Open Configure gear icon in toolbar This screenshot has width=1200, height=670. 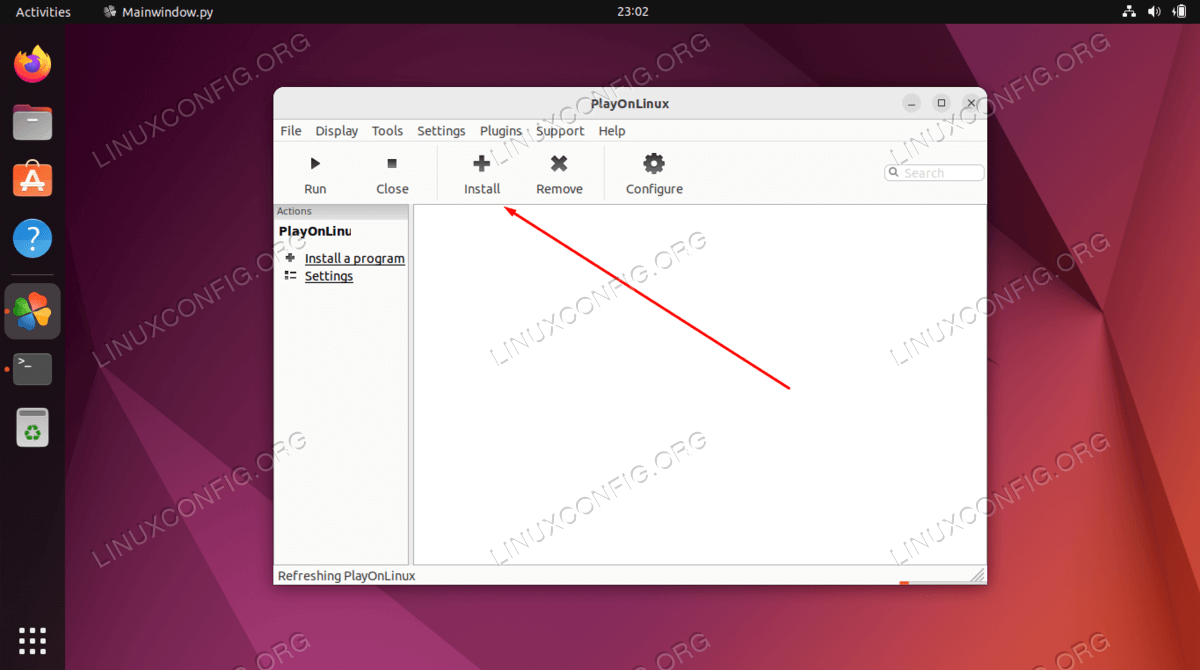(654, 163)
